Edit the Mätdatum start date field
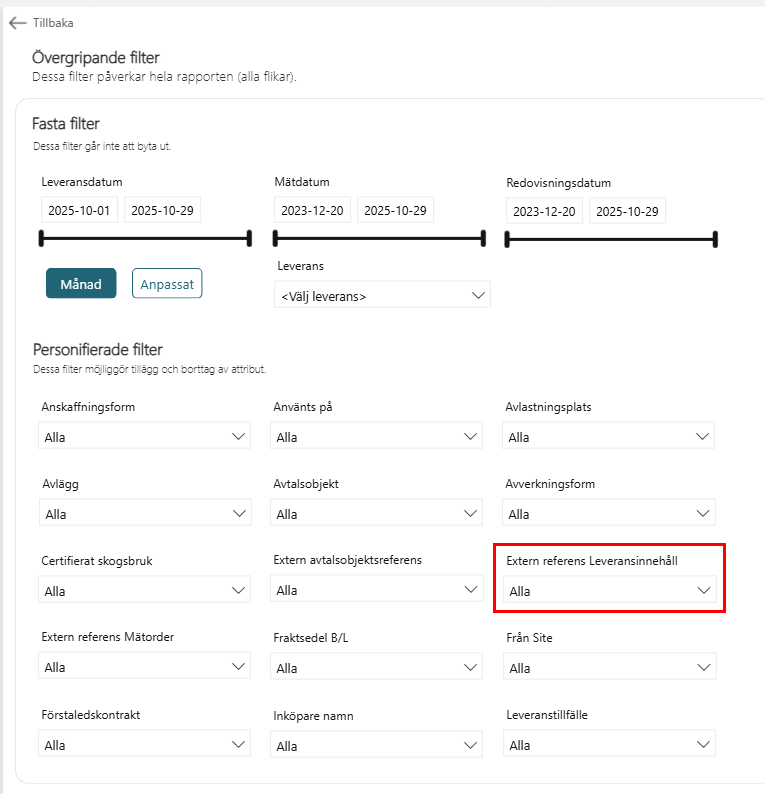The width and height of the screenshot is (765, 794). pos(312,211)
